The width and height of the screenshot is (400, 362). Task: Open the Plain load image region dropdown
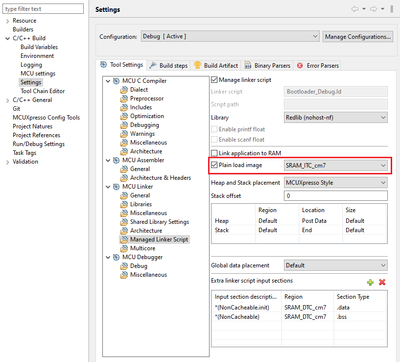pos(336,165)
